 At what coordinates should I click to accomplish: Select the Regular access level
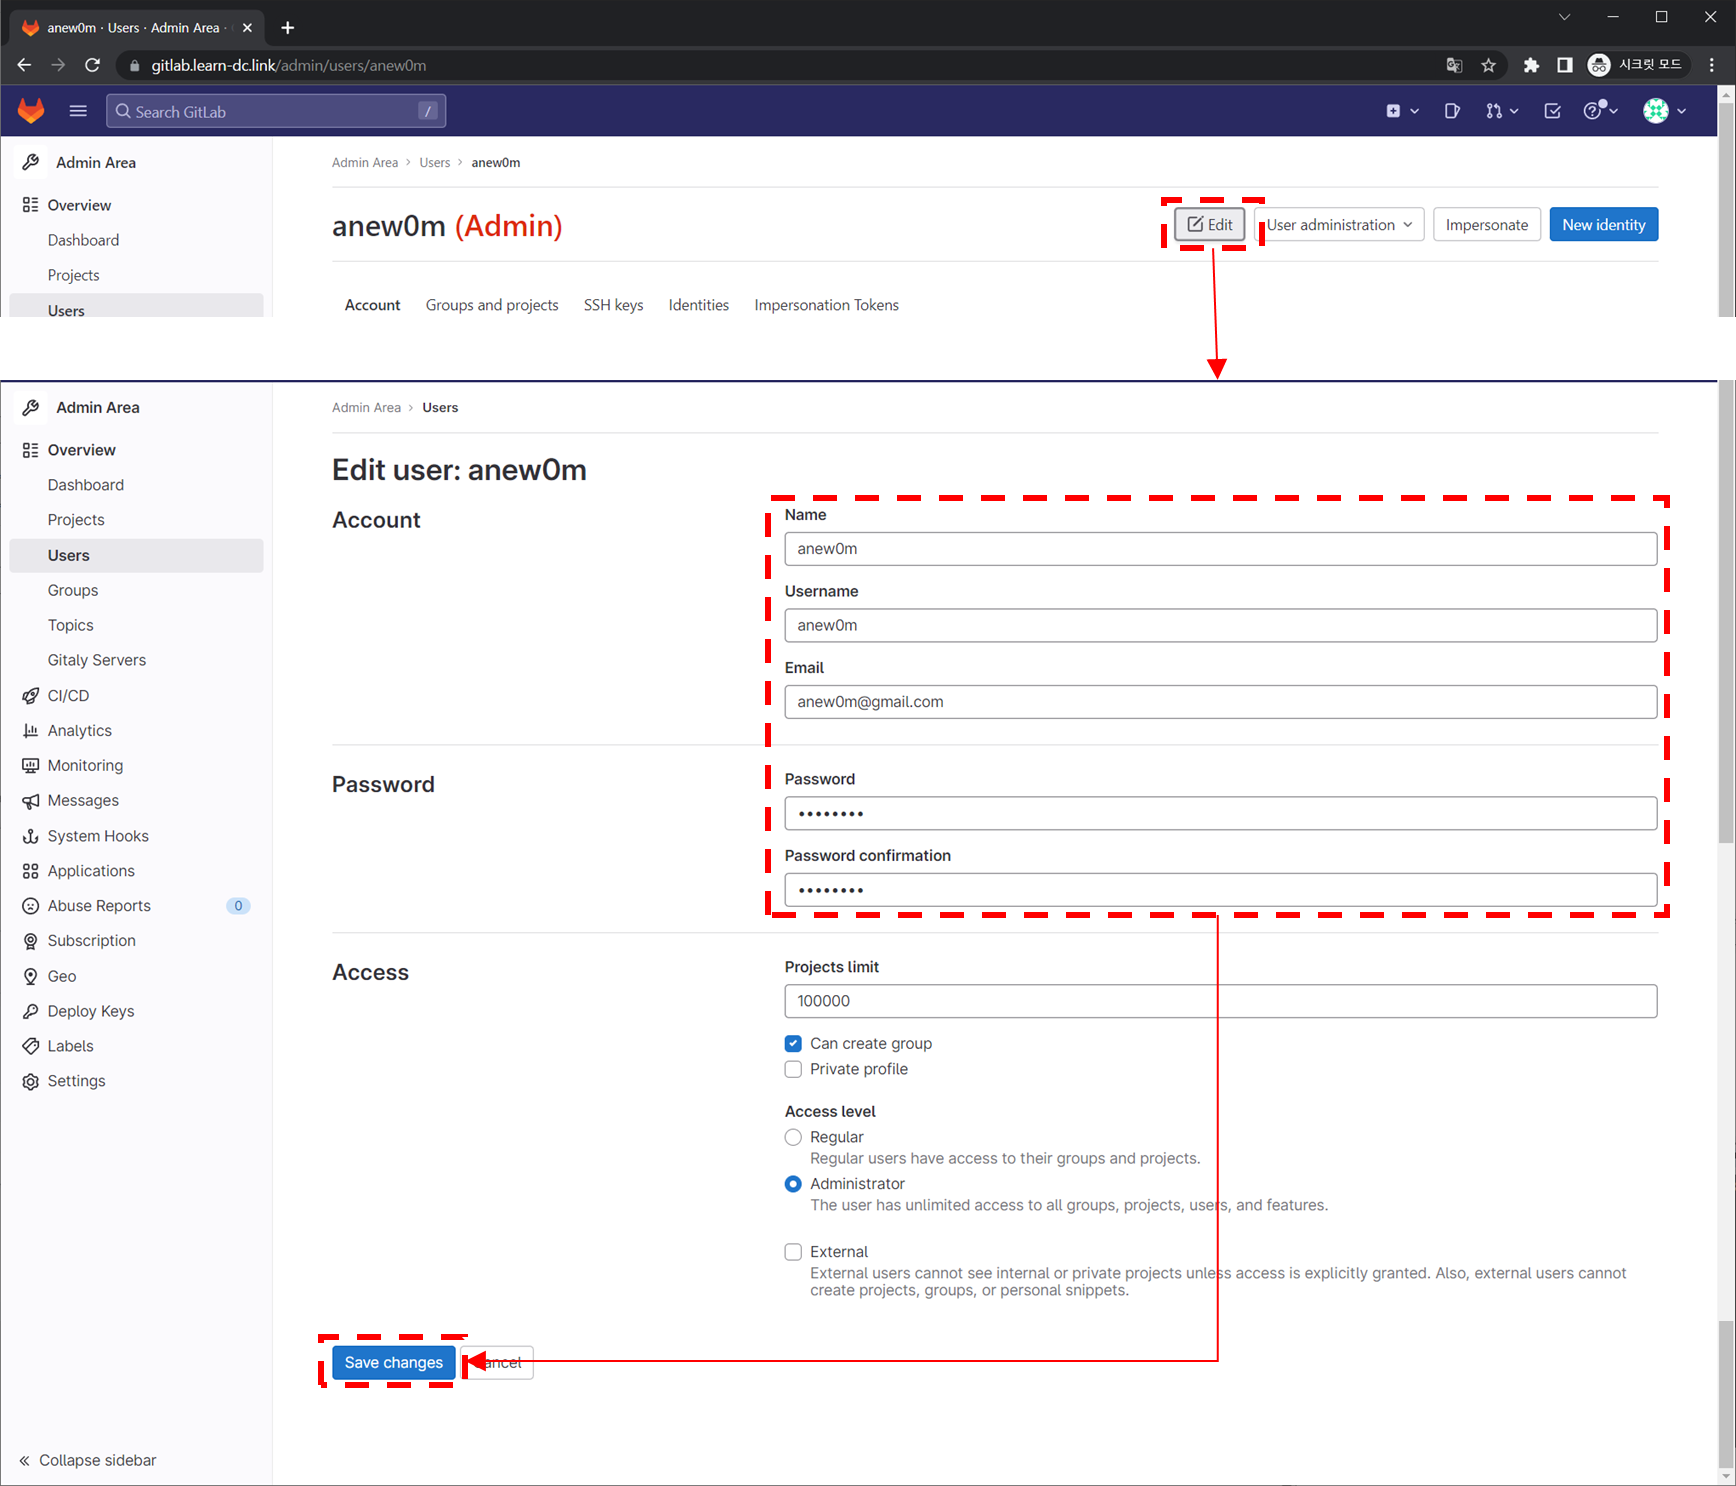tap(793, 1137)
